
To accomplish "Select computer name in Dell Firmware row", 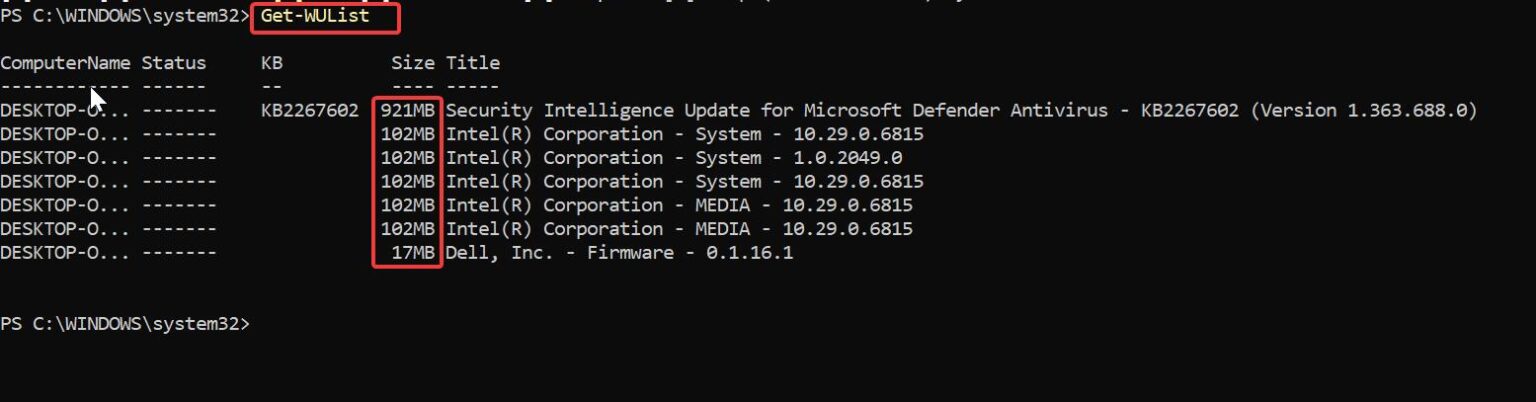I will 65,253.
